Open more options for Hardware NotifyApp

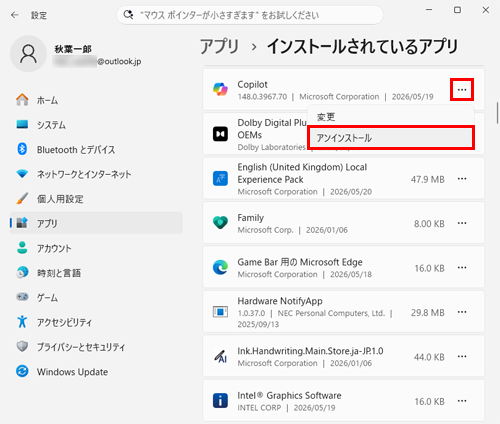462,312
